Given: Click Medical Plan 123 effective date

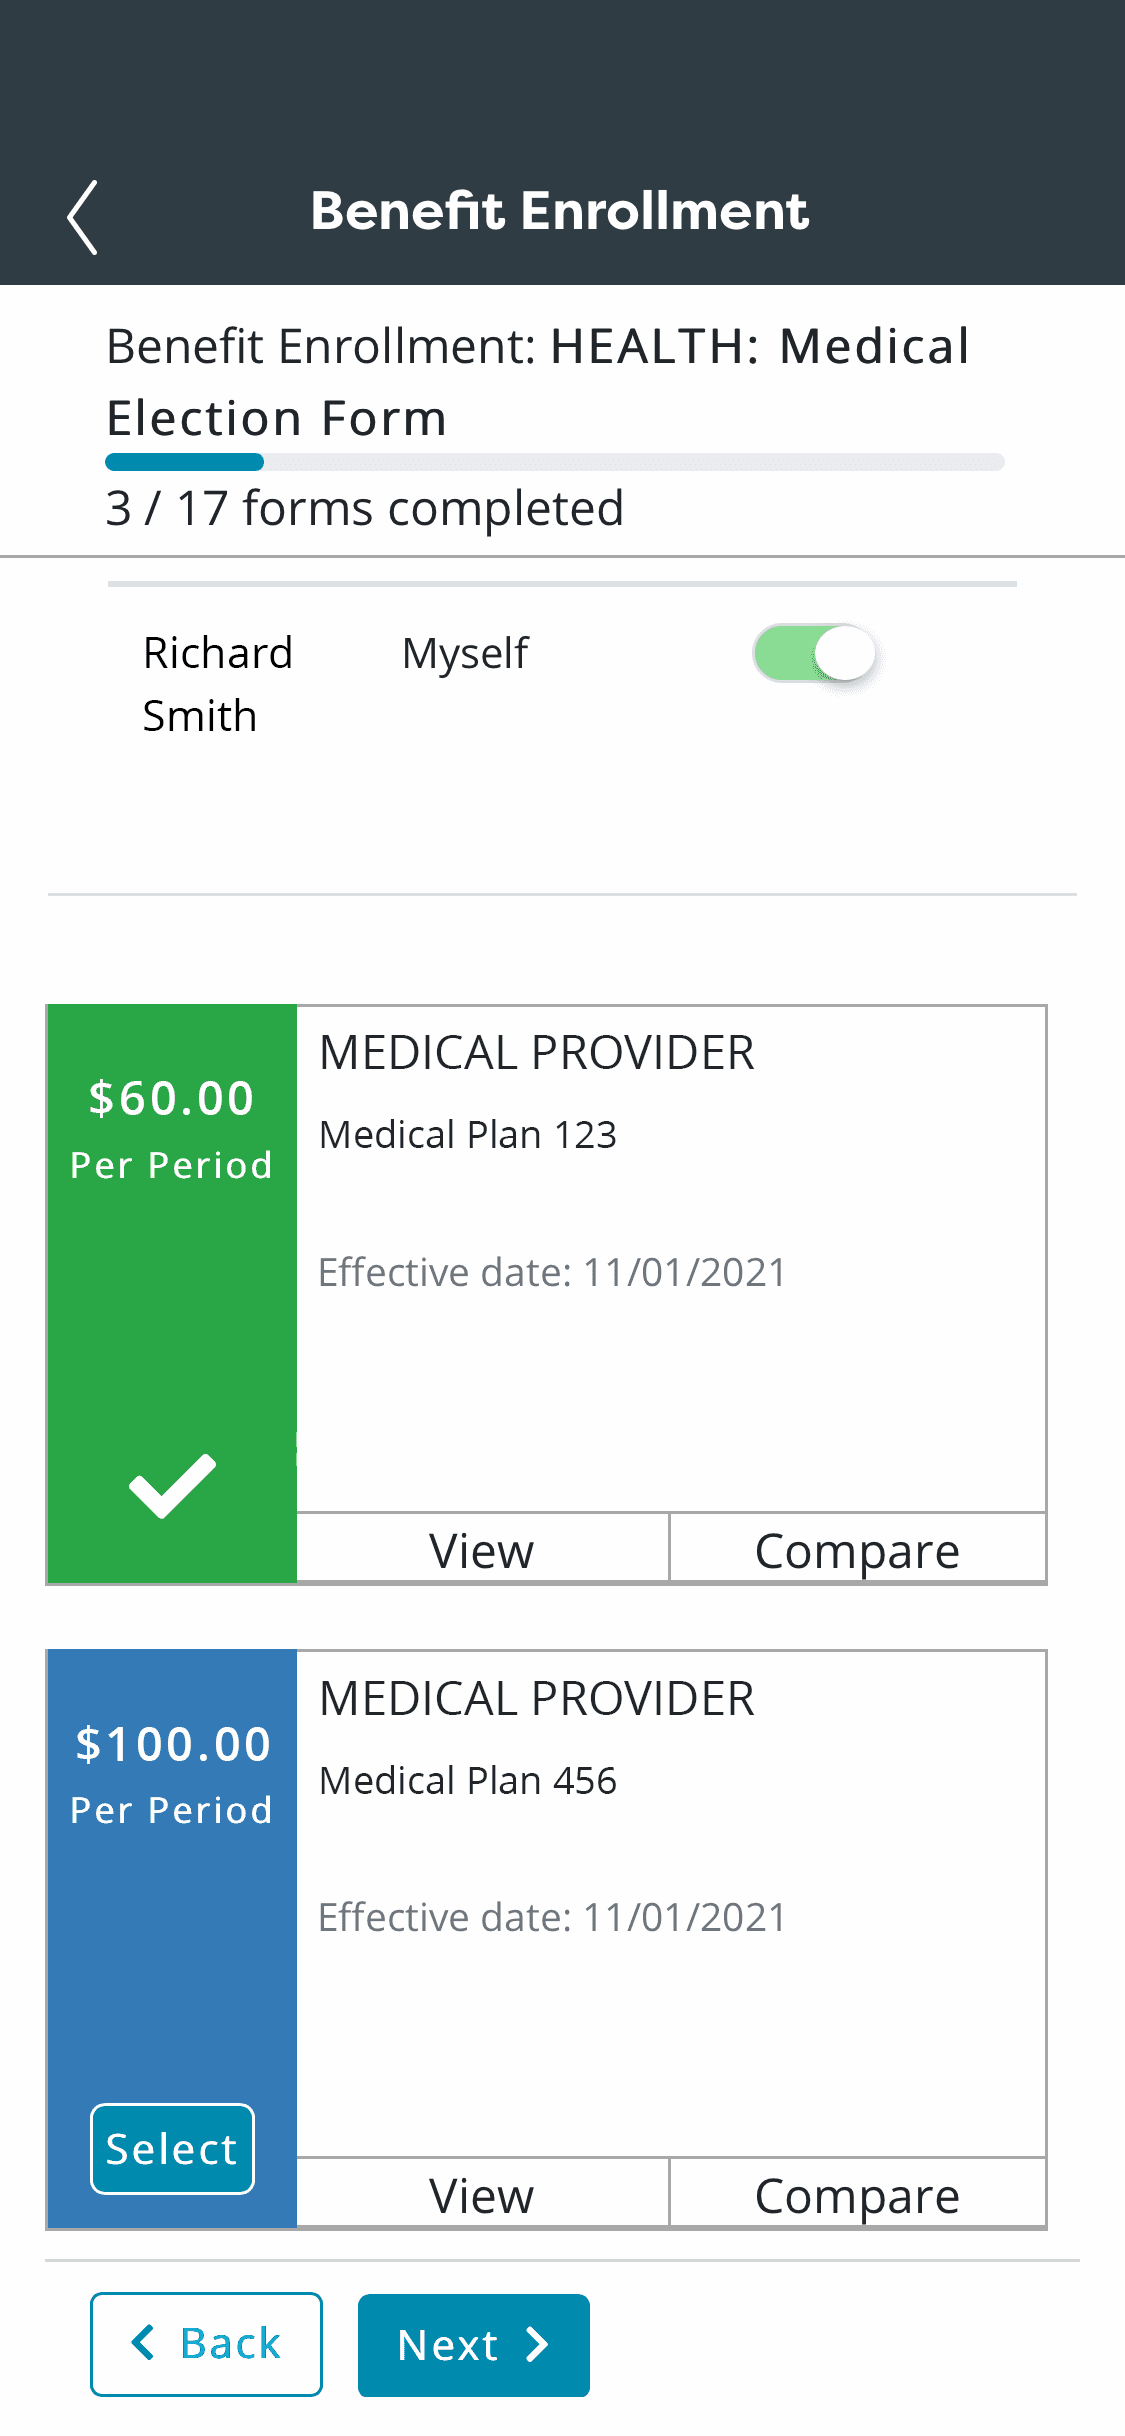Looking at the screenshot, I should point(552,1273).
